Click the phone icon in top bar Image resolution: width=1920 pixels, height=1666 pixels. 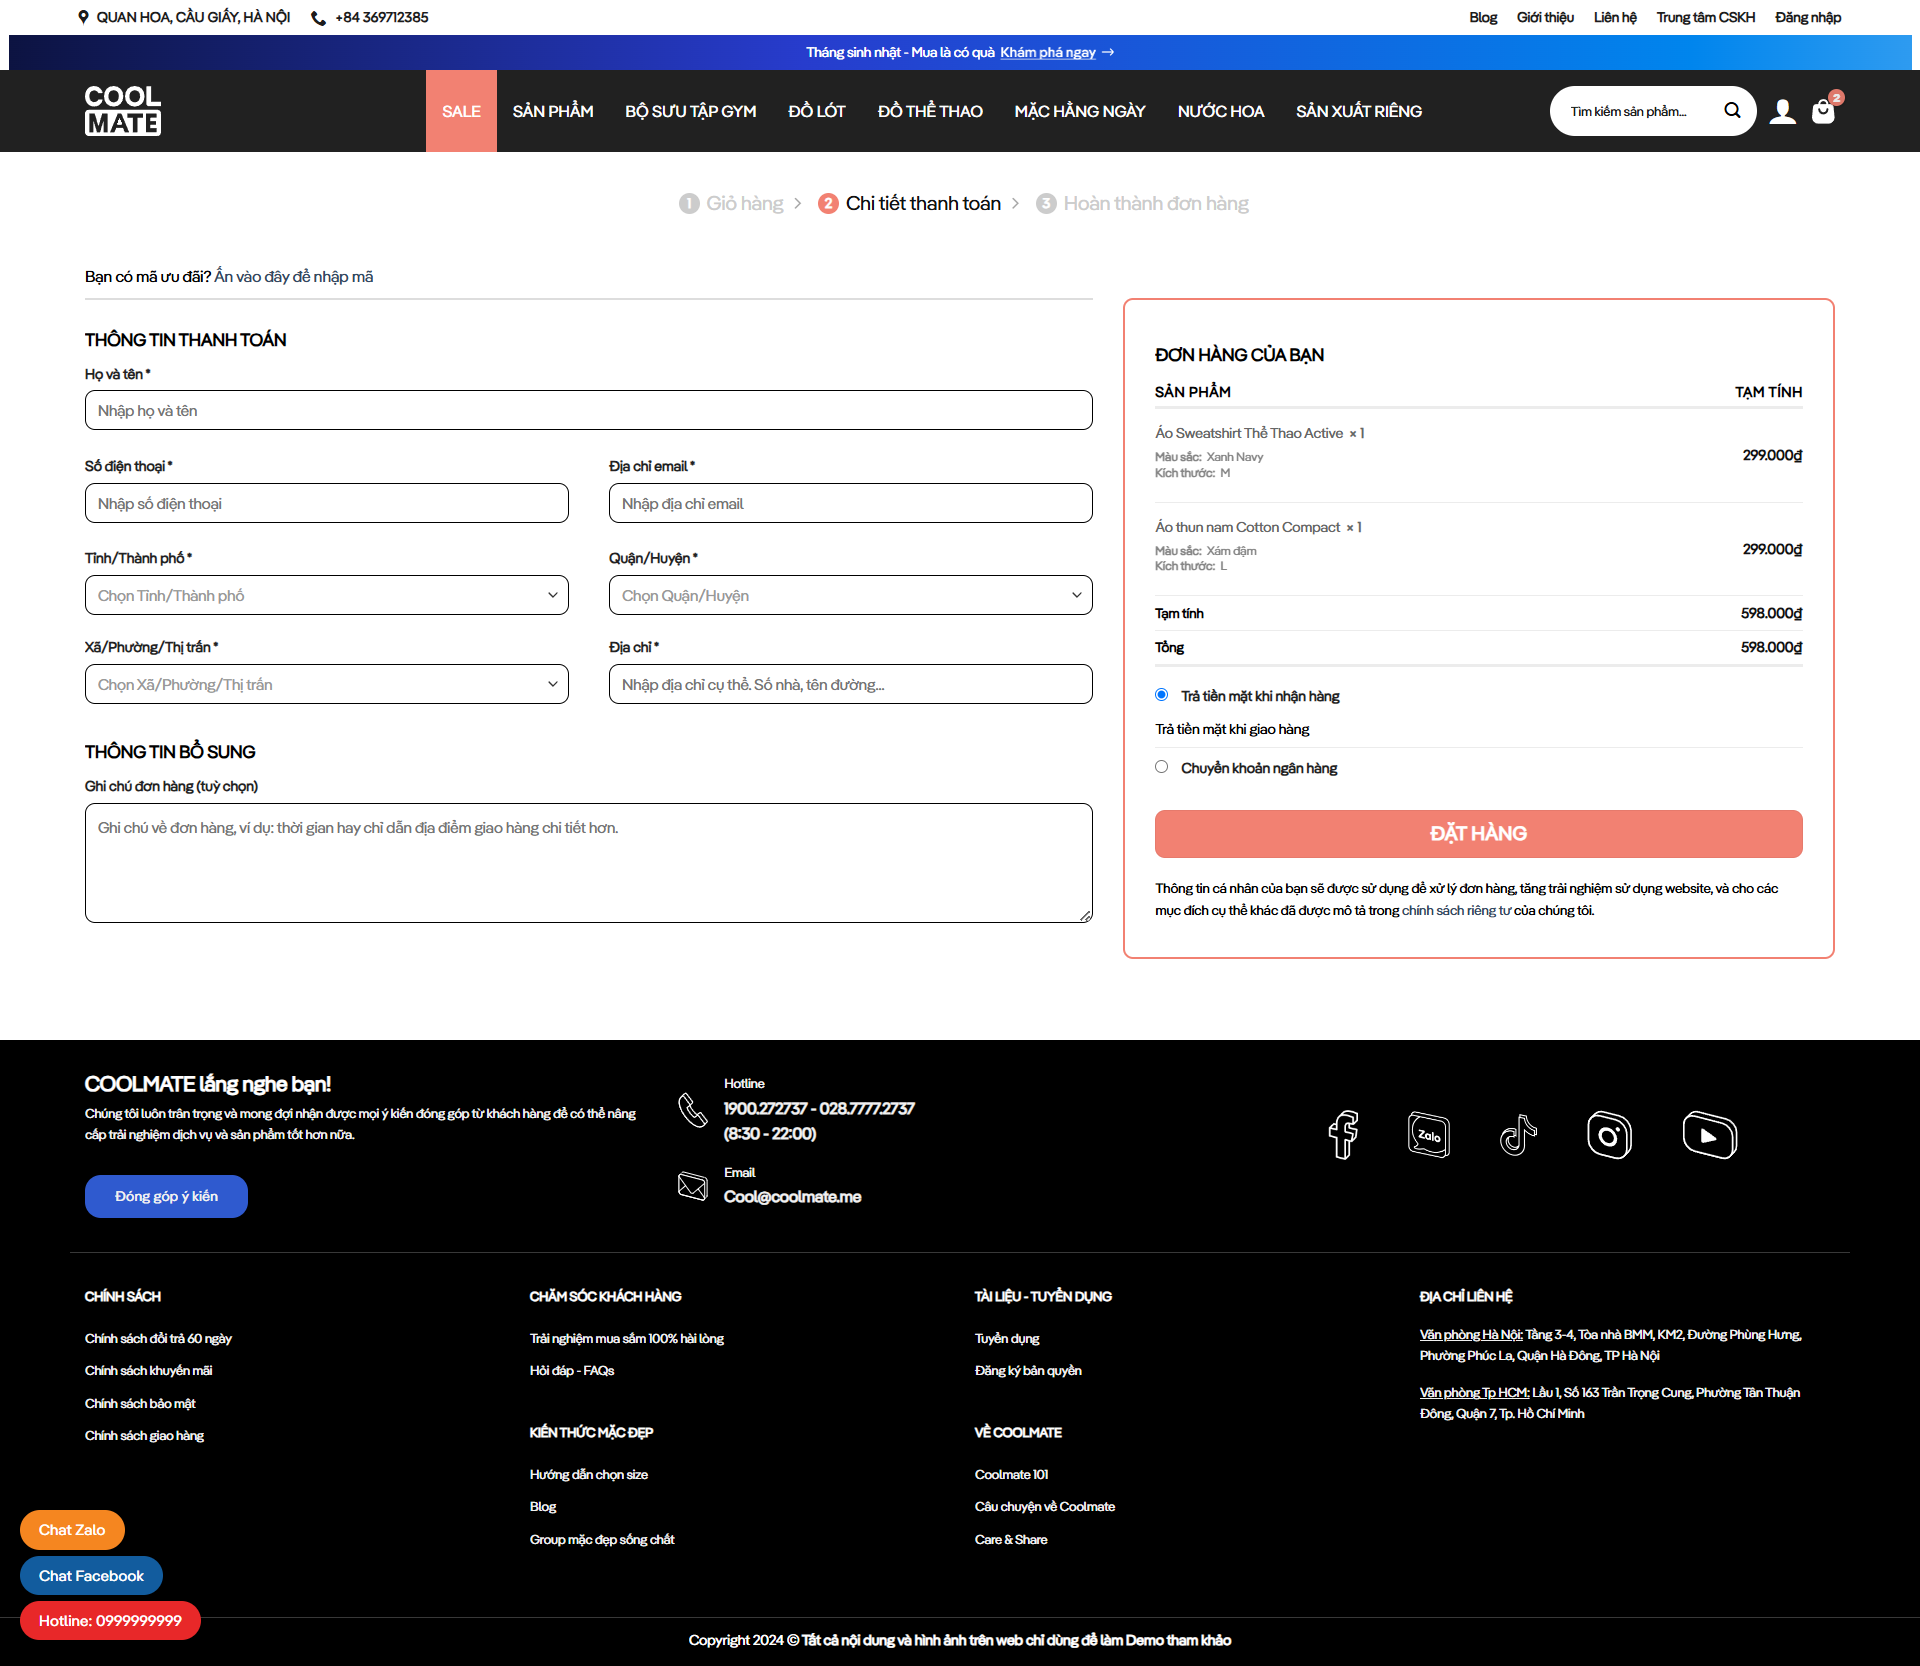coord(318,18)
